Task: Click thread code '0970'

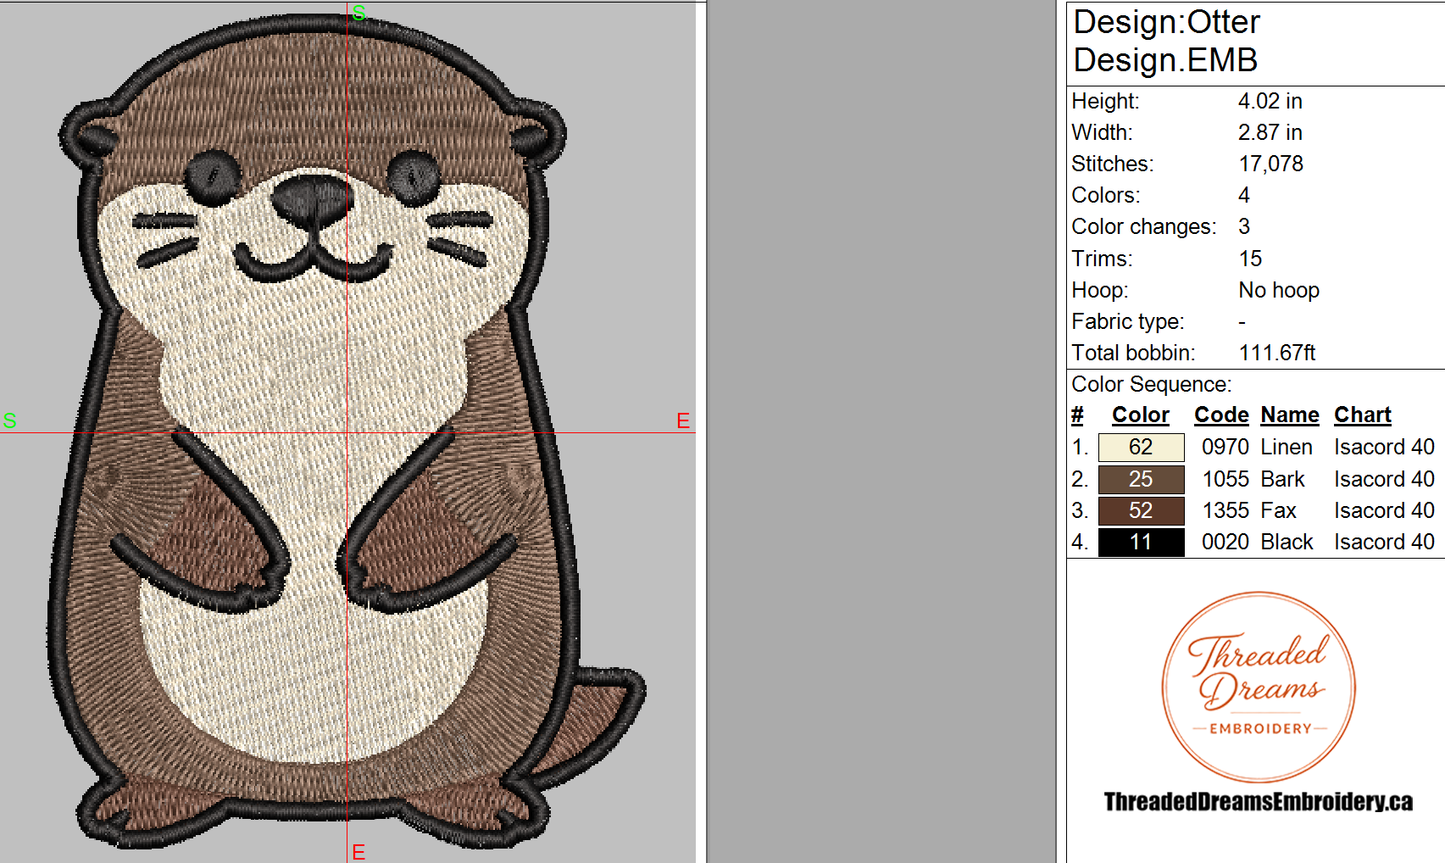Action: [1225, 447]
